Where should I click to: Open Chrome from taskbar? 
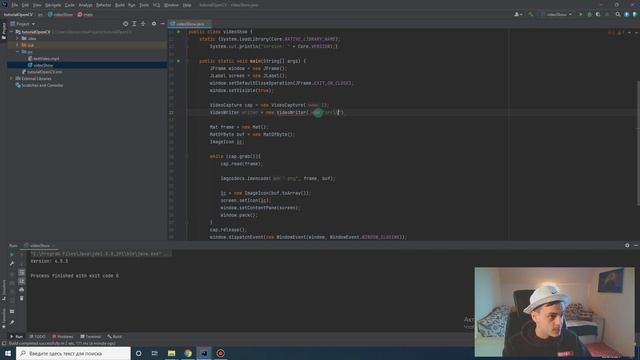(188, 353)
